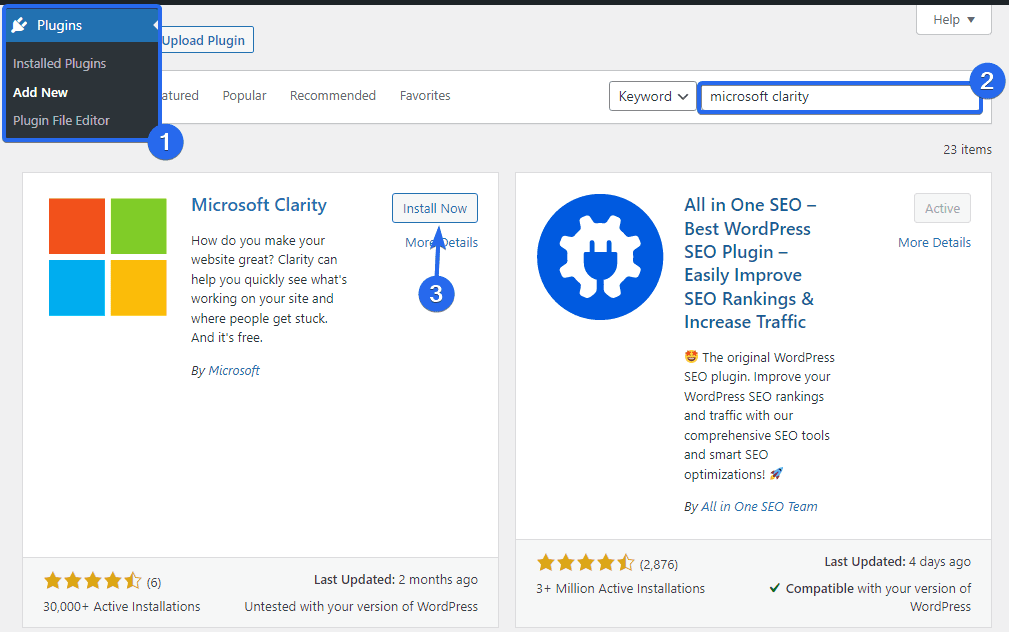
Task: Expand the Help dropdown tab
Action: coord(954,20)
